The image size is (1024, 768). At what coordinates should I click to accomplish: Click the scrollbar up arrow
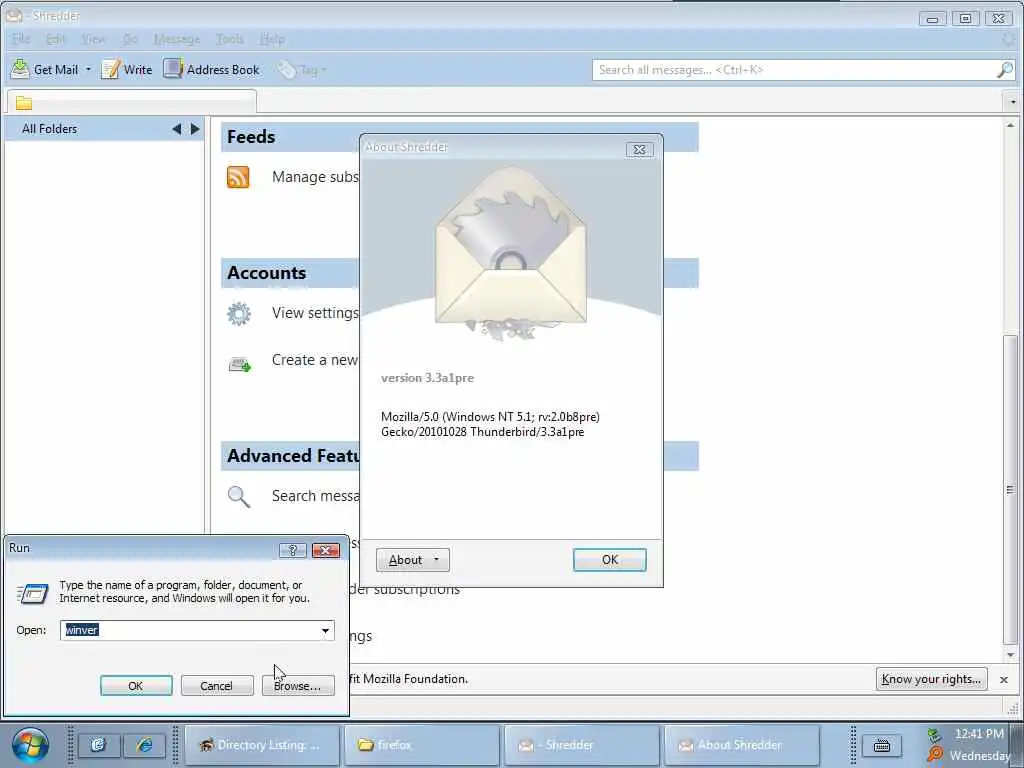pyautogui.click(x=1010, y=124)
